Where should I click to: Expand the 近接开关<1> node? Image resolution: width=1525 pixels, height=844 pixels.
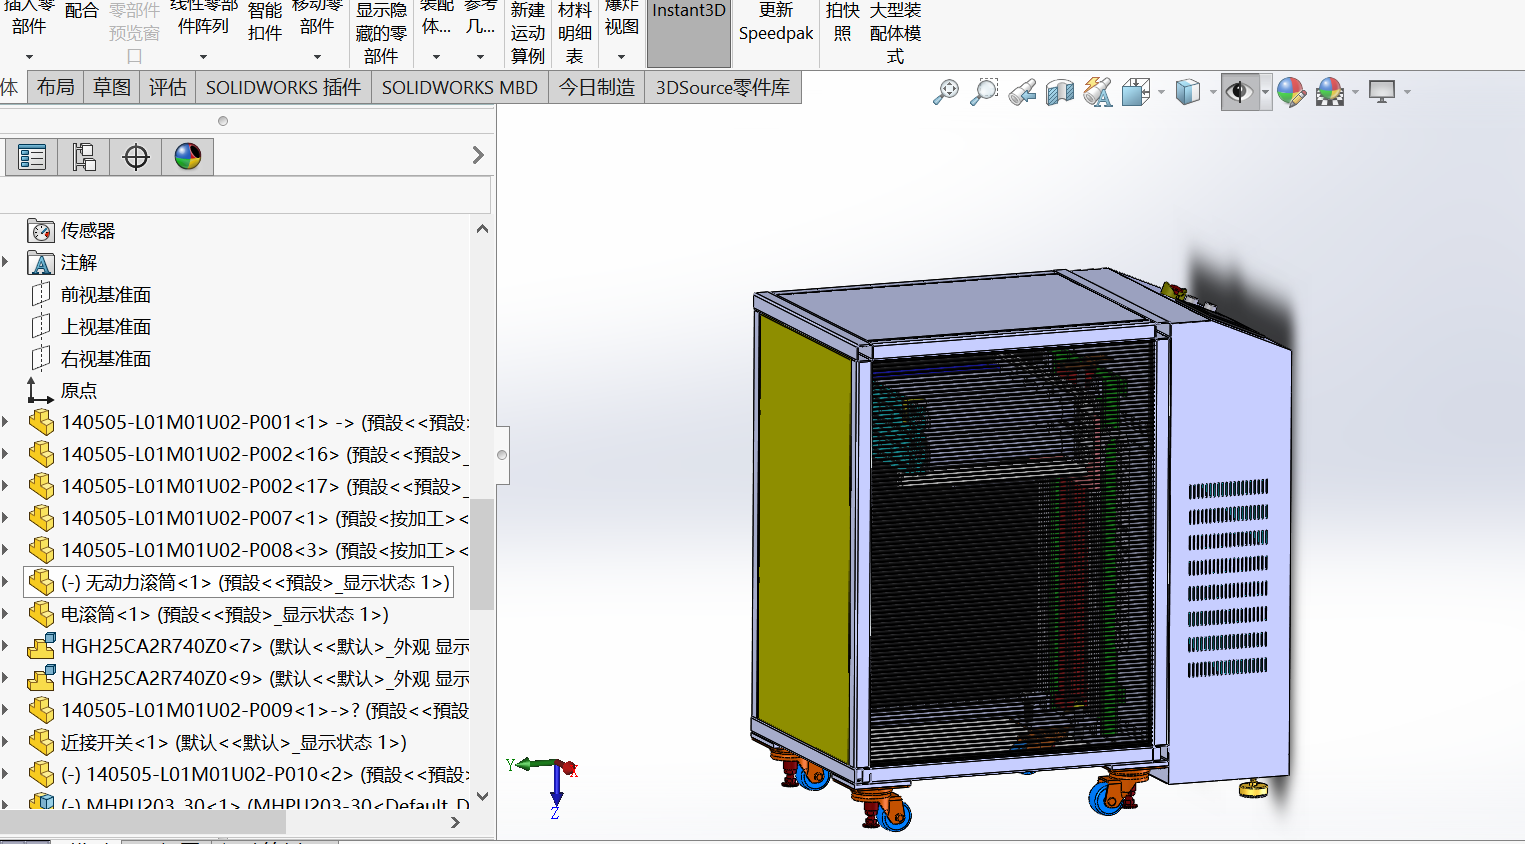click(x=5, y=742)
